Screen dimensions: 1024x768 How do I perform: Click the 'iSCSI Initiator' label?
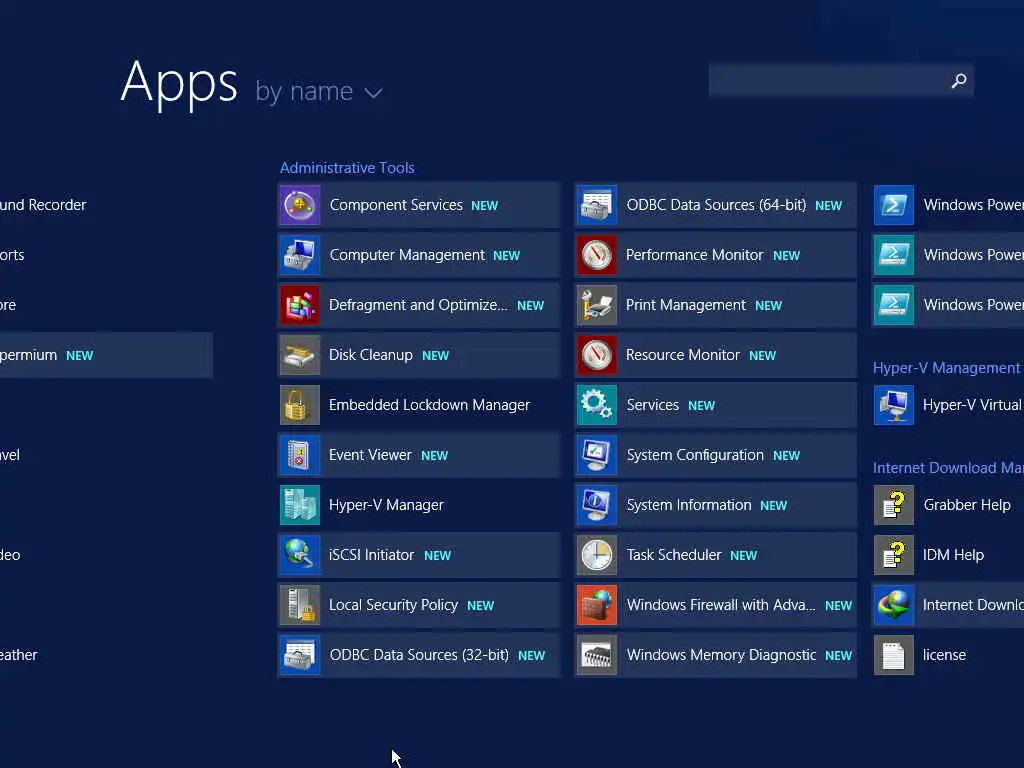click(x=372, y=555)
